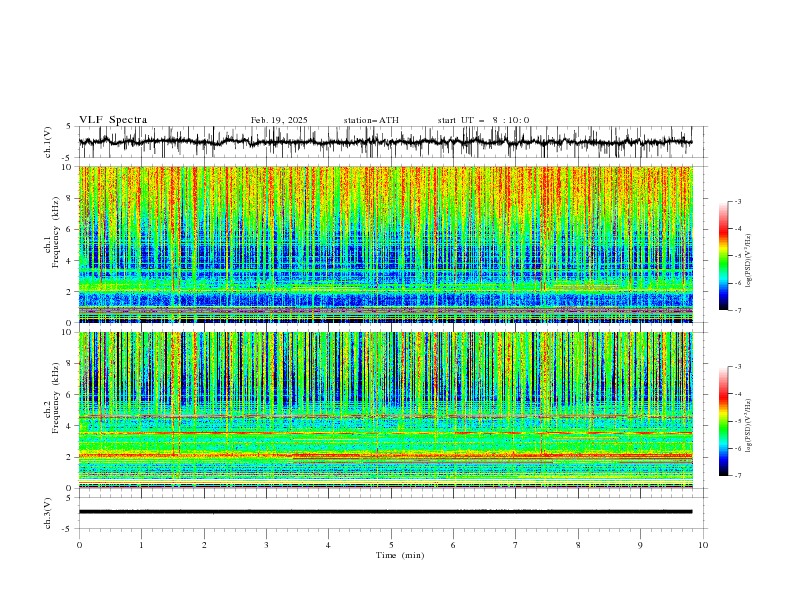Click the "station=ATH" label
Viewport: 792px width, 612px height.
(x=371, y=120)
